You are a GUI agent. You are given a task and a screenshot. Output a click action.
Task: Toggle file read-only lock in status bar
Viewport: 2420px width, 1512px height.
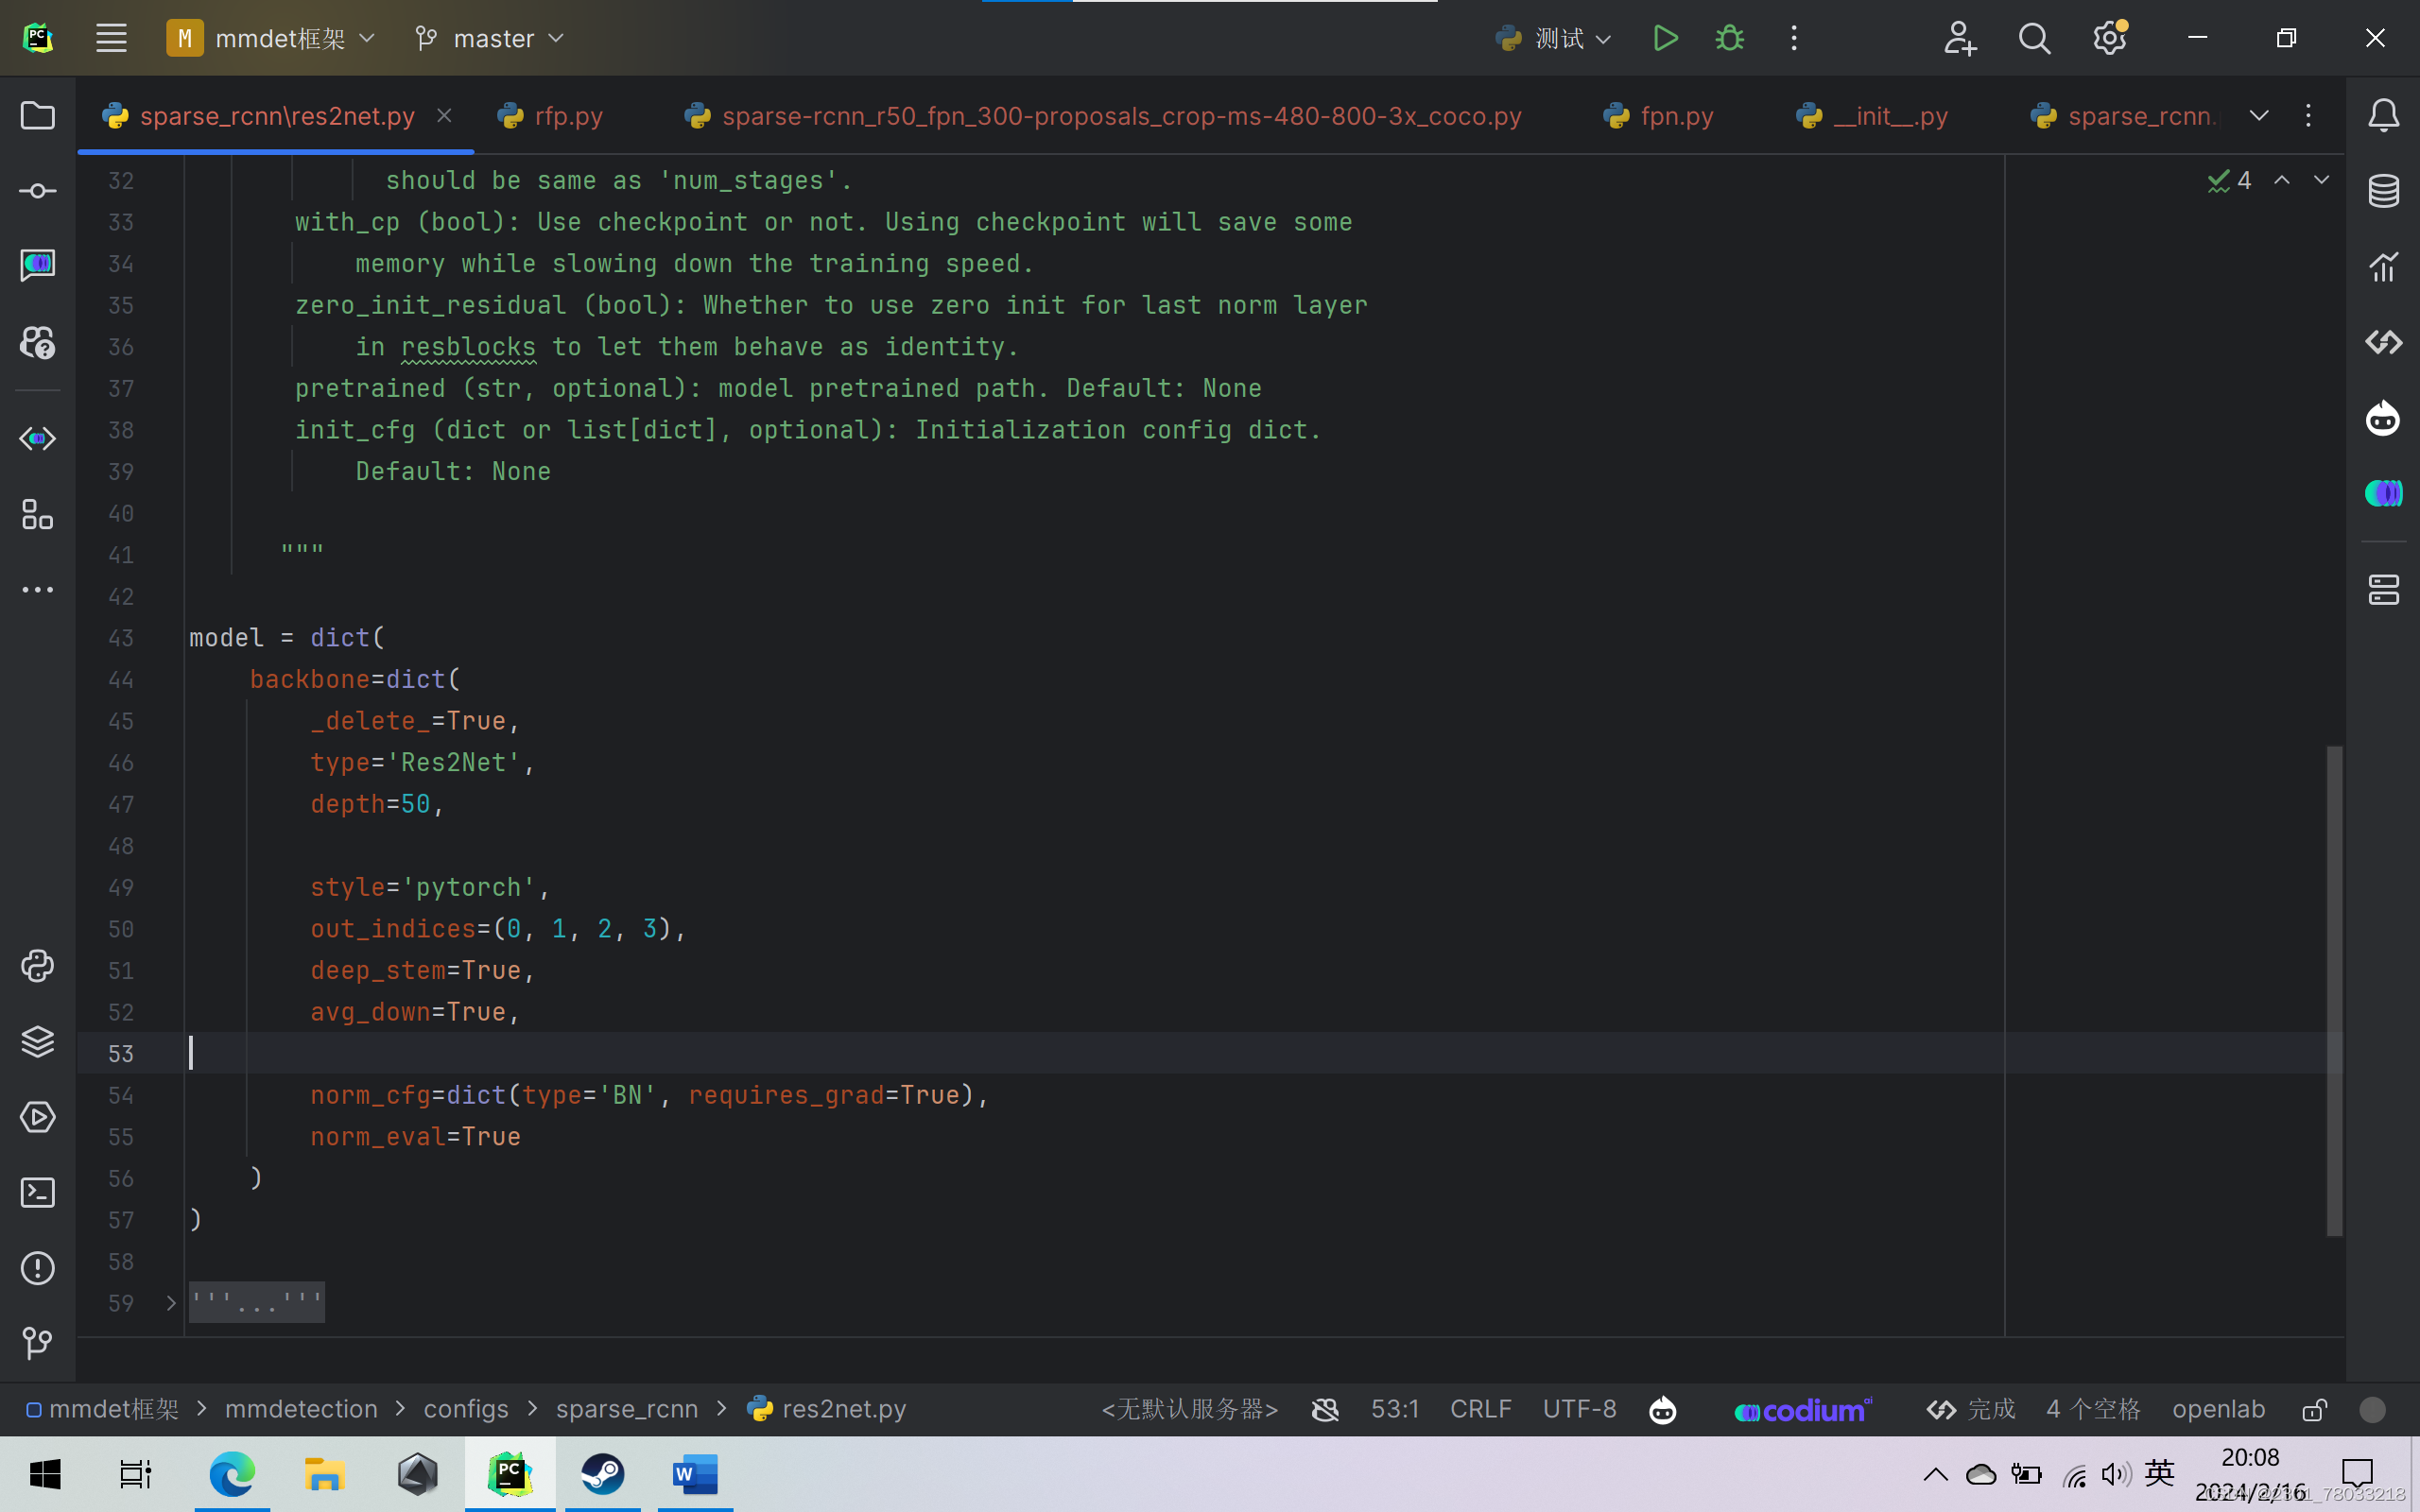pos(2313,1409)
